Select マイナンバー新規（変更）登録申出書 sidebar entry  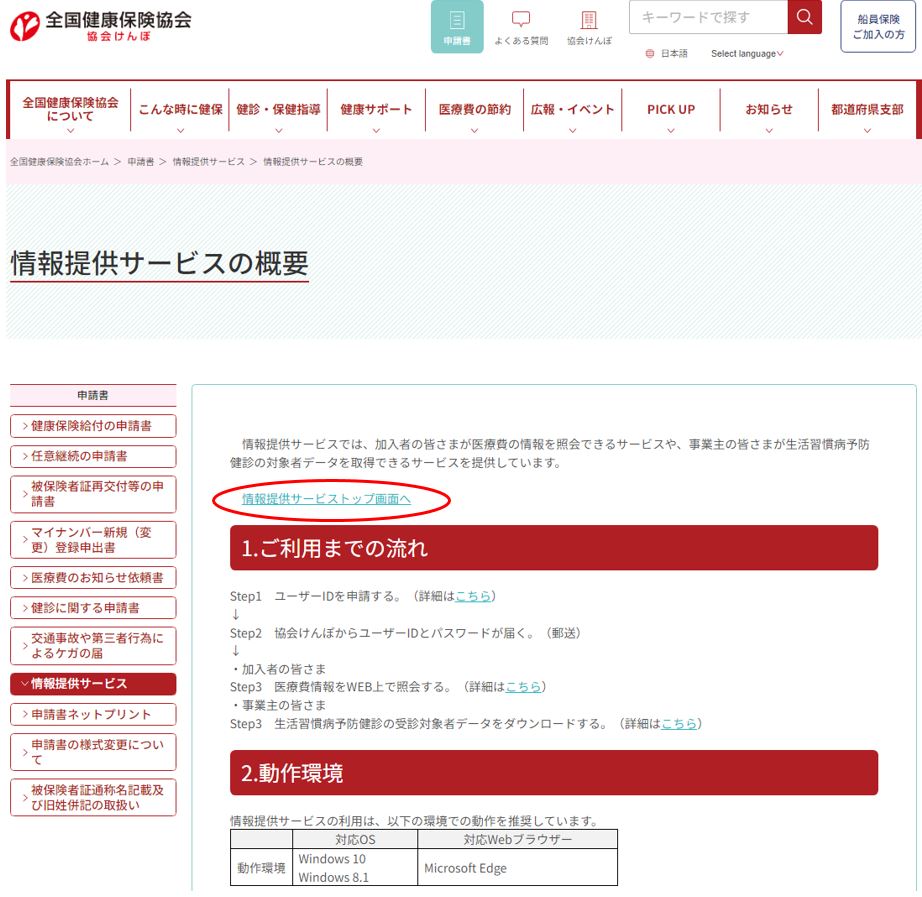[x=92, y=540]
